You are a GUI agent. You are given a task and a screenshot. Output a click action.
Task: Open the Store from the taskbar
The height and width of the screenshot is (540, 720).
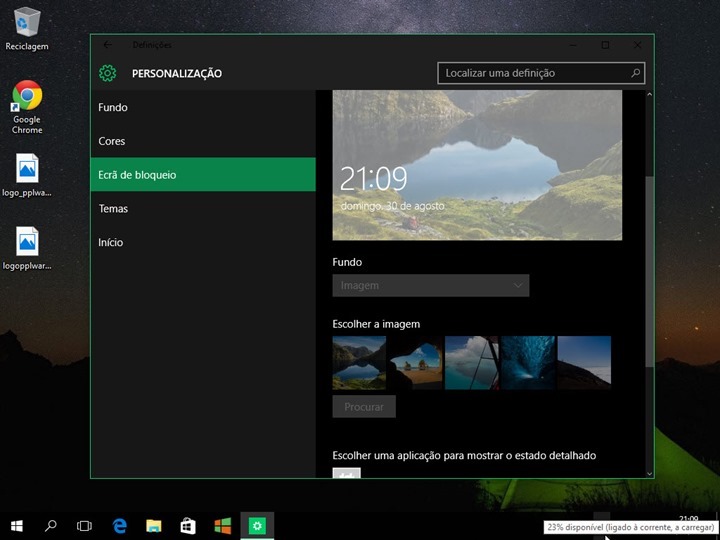pos(188,526)
